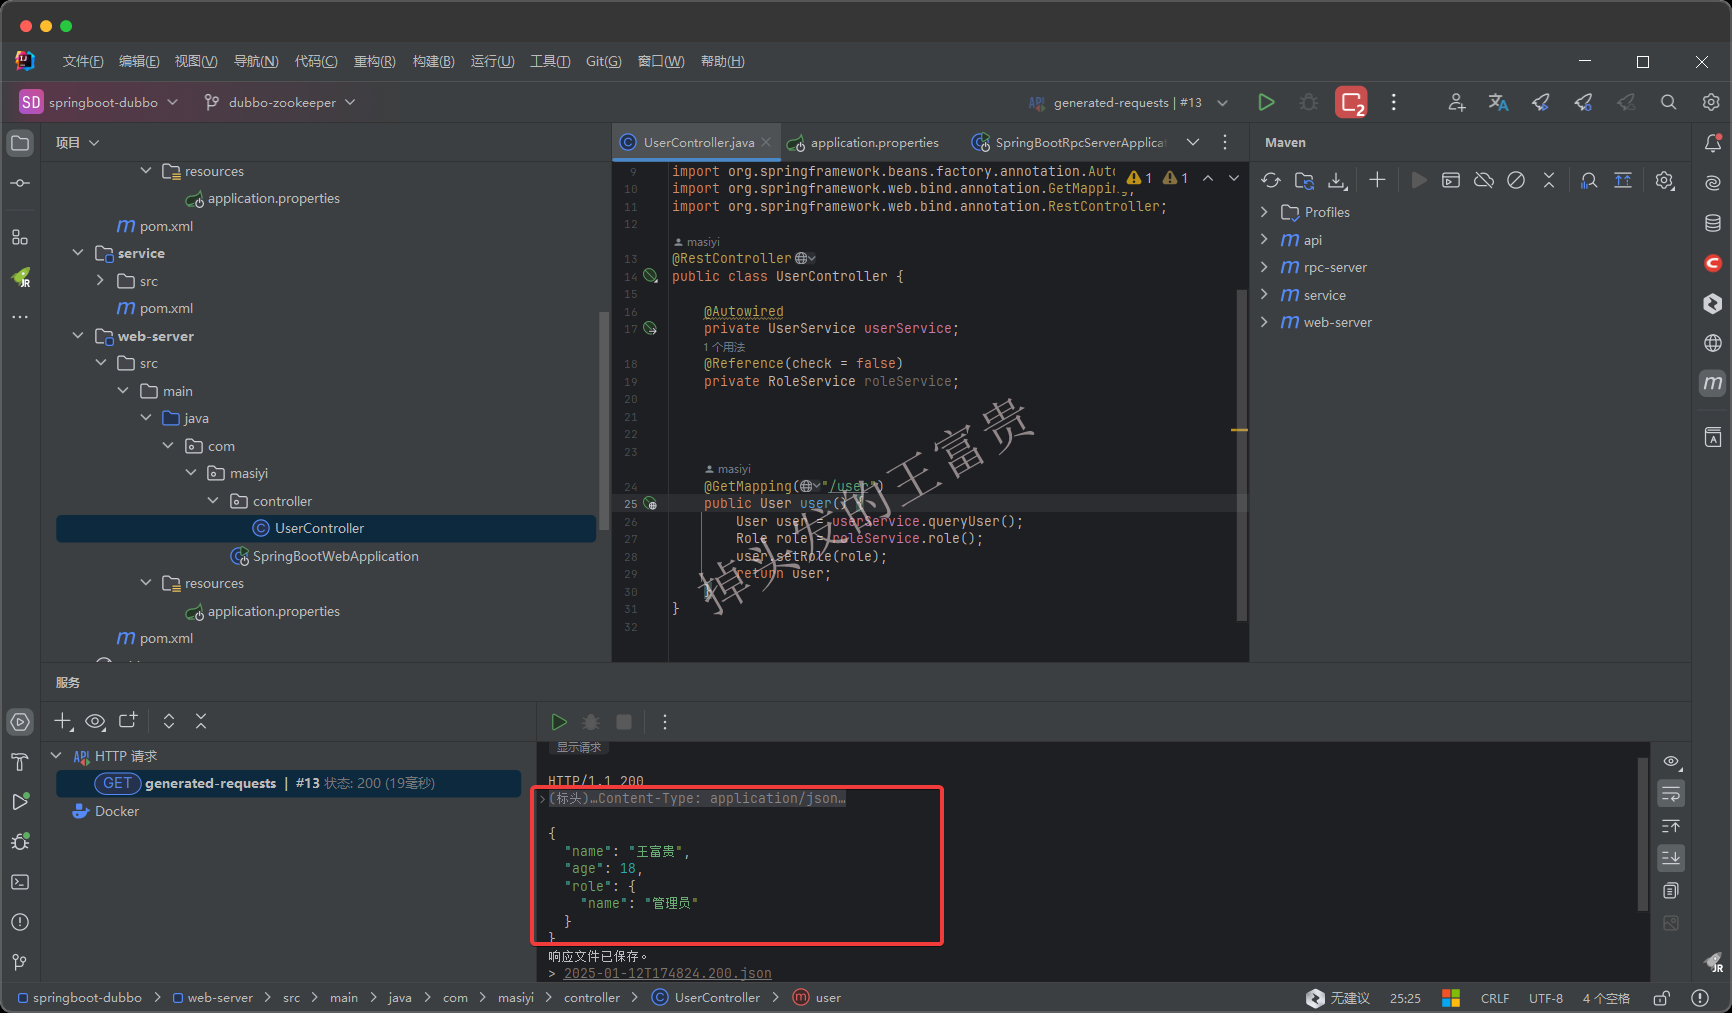Click the 25:25 caret position indicator
The image size is (1732, 1013).
pos(1405,998)
